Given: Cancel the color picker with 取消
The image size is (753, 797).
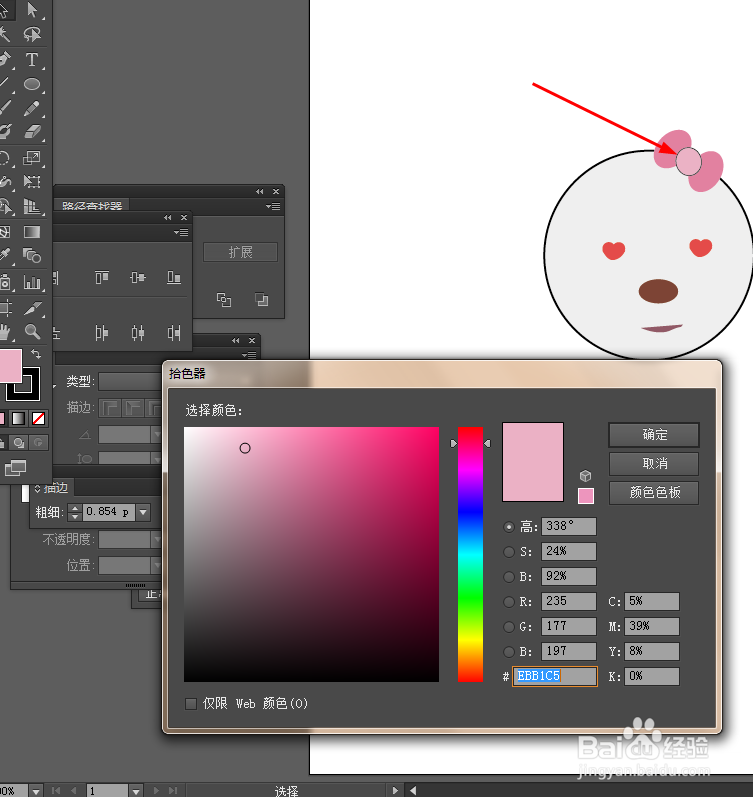Looking at the screenshot, I should (x=654, y=464).
